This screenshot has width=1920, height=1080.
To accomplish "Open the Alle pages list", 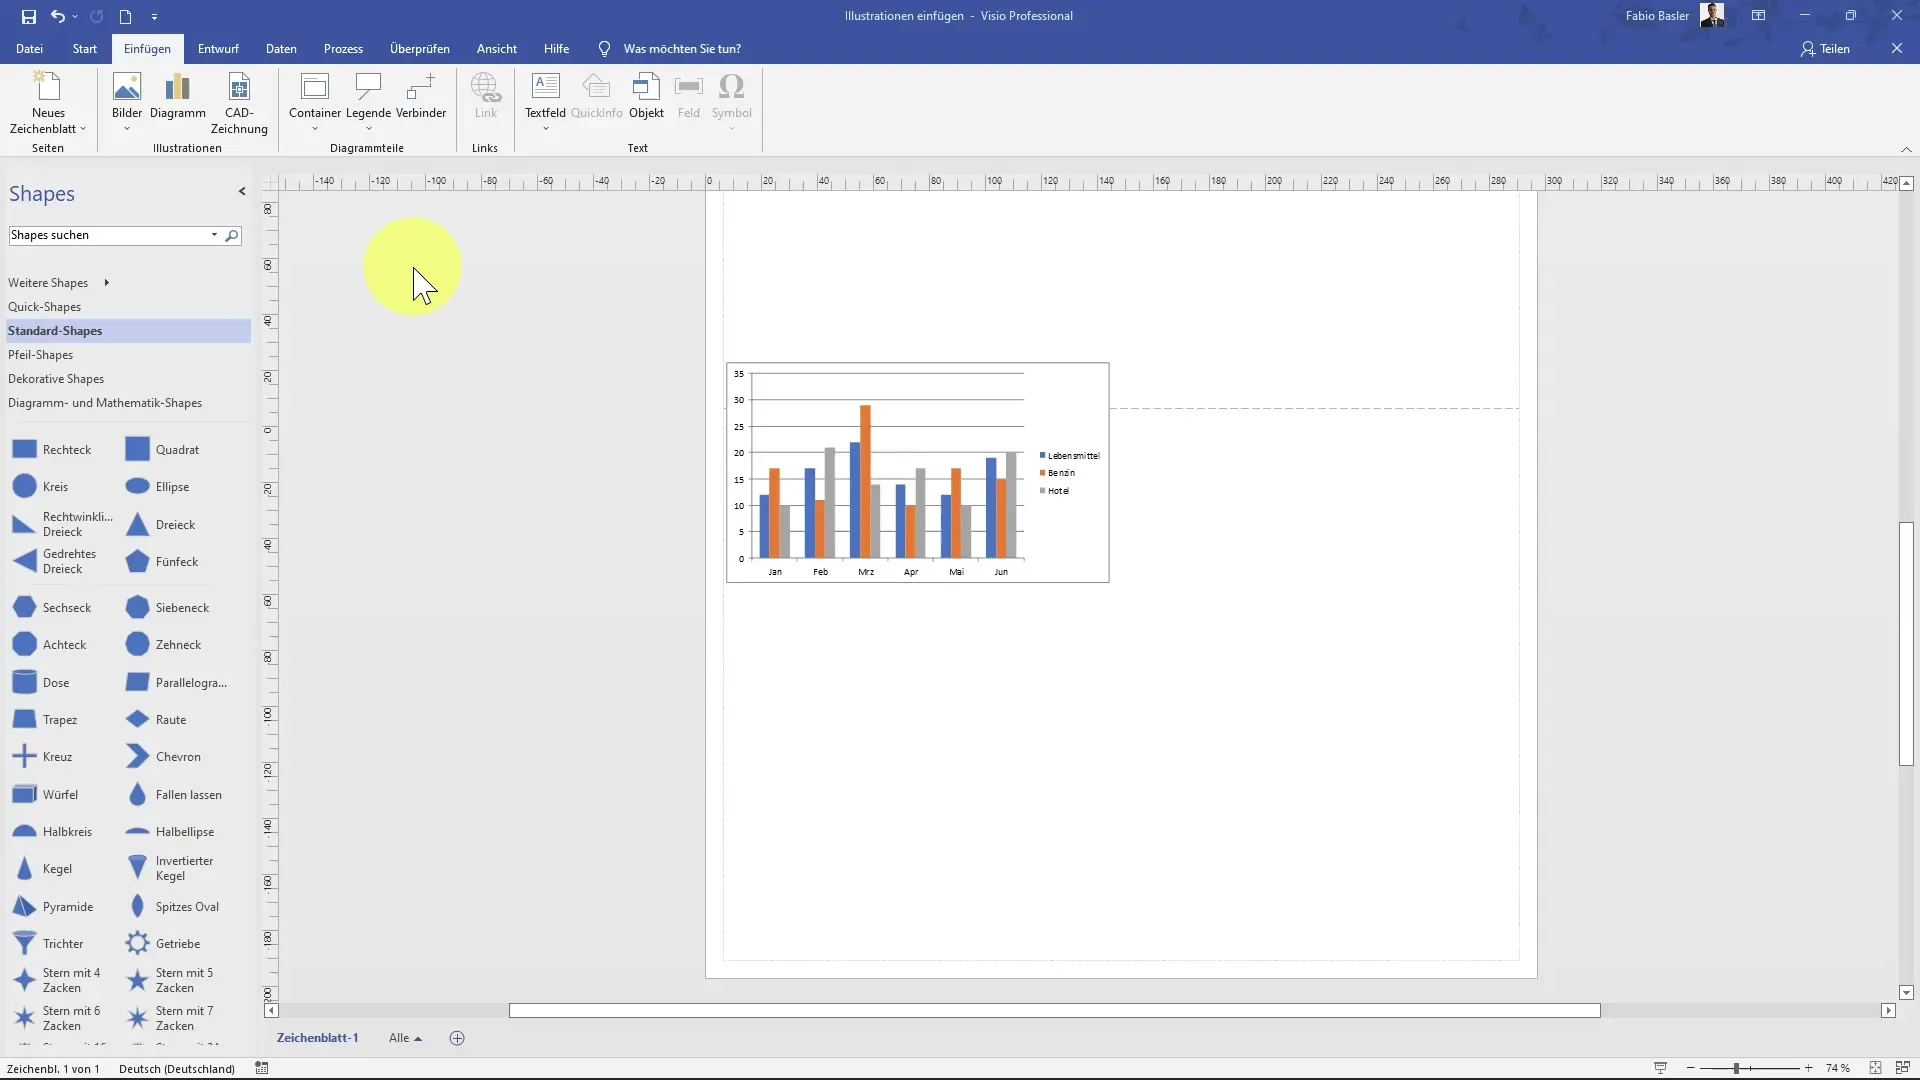I will coord(405,1038).
